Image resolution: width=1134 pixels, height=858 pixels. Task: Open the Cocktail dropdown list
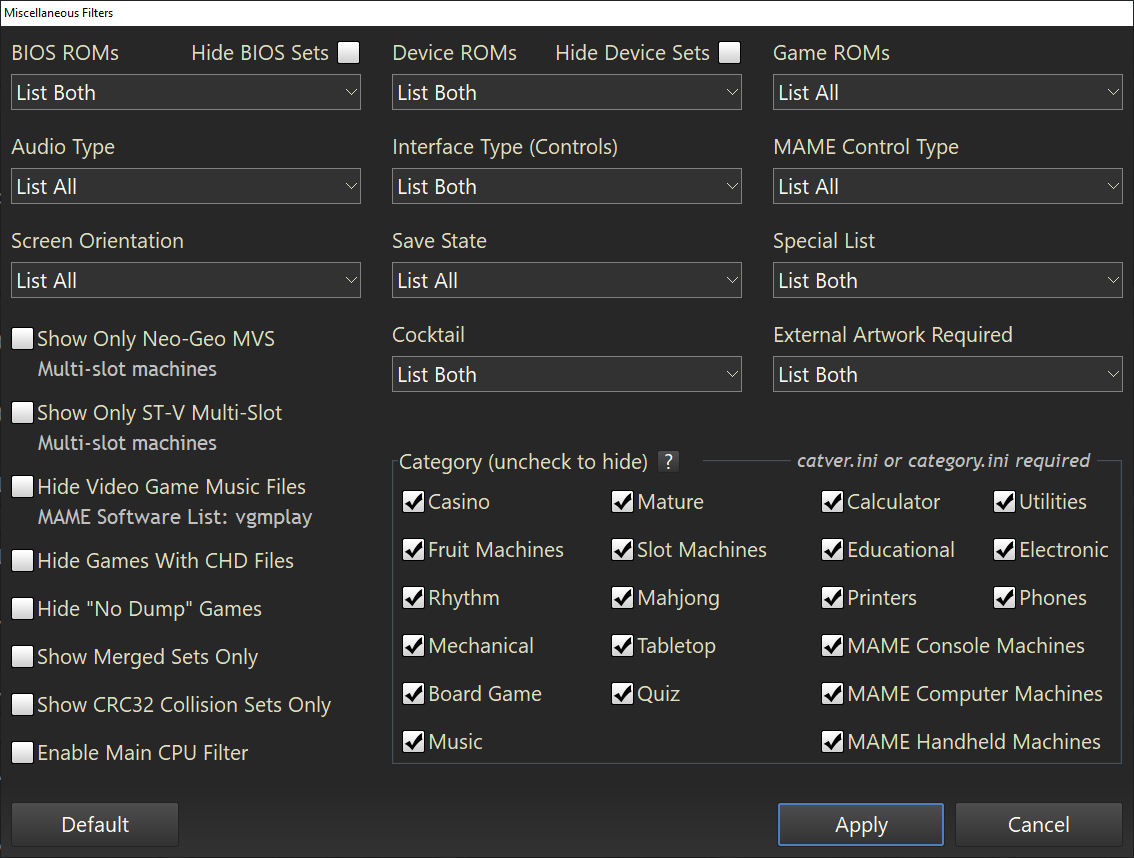(566, 375)
